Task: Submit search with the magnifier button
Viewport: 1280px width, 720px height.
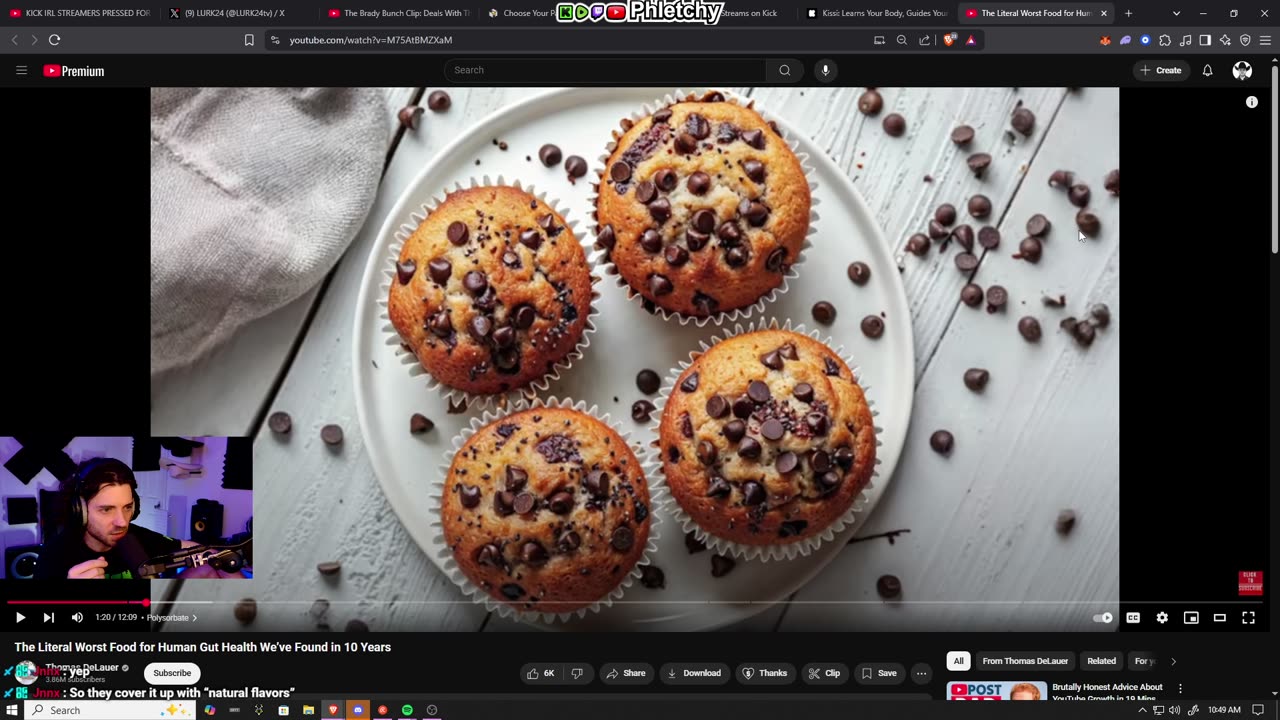Action: pyautogui.click(x=785, y=70)
